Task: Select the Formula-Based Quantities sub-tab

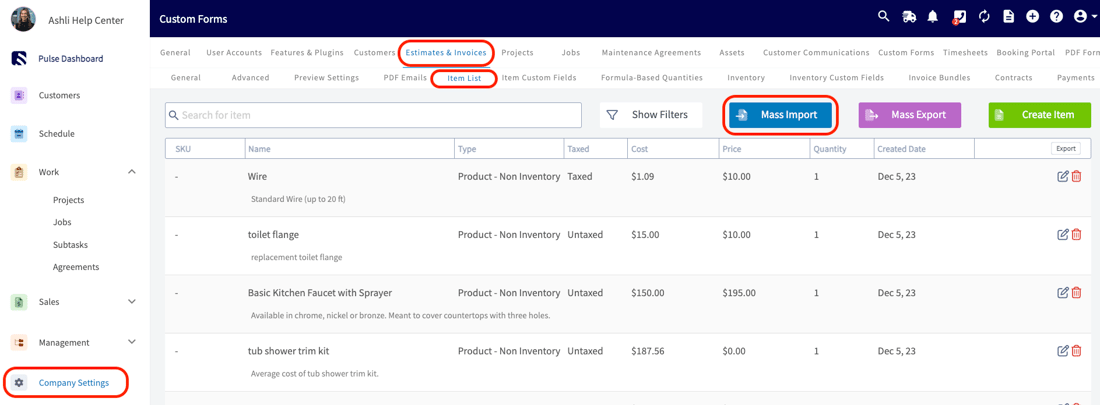Action: point(652,78)
